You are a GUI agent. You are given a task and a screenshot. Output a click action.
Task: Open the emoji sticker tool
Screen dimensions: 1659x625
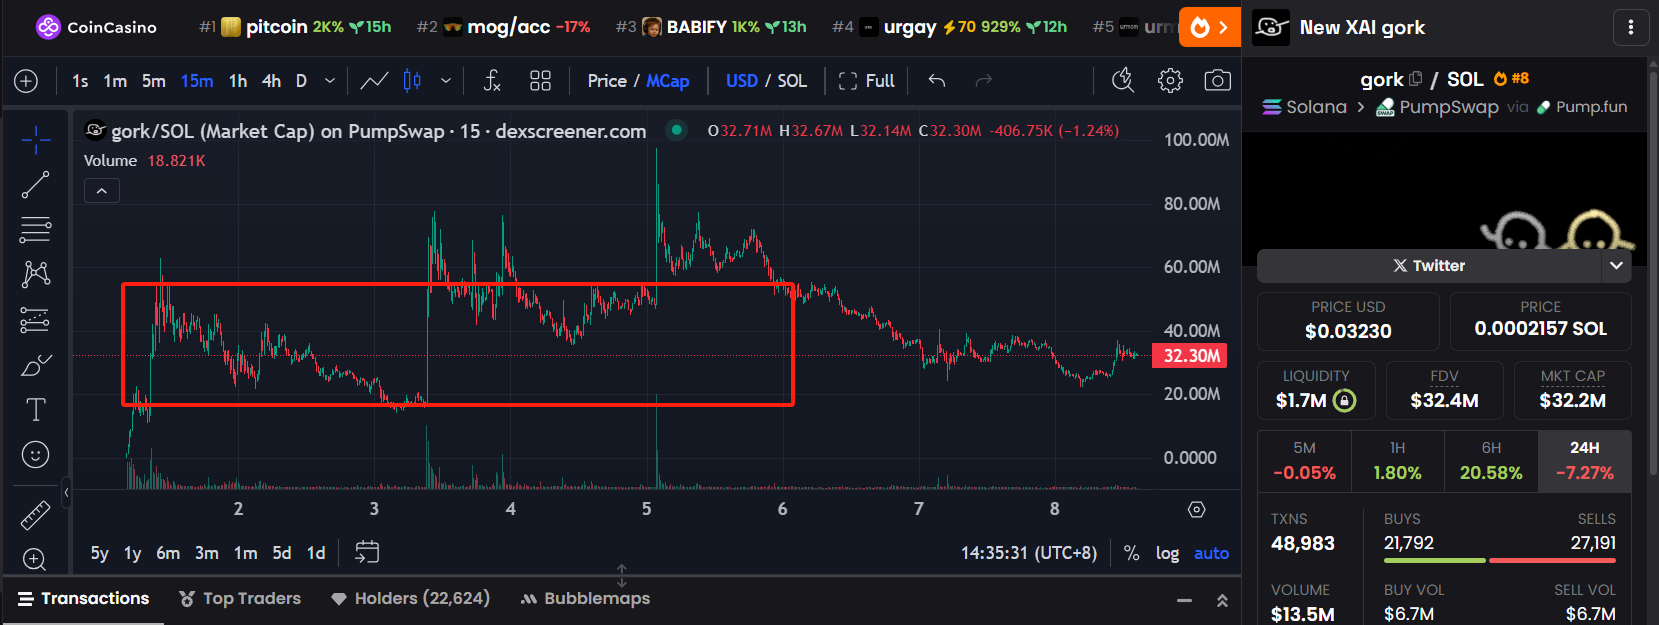click(35, 455)
